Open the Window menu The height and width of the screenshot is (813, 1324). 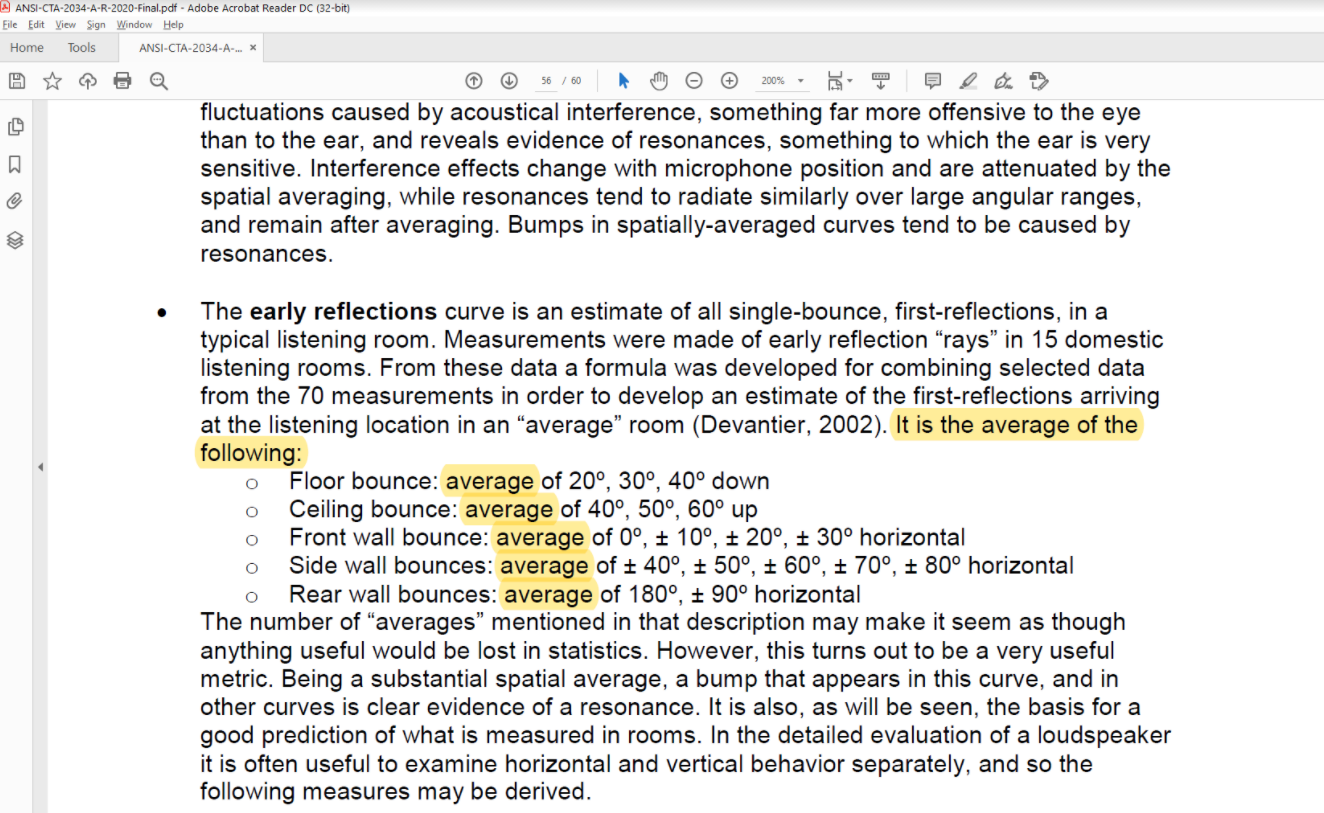[134, 24]
